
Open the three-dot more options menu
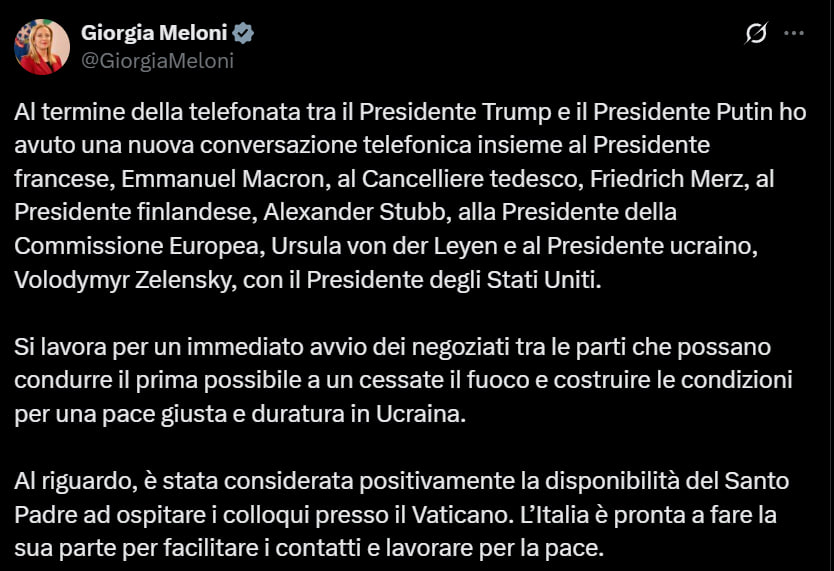794,33
